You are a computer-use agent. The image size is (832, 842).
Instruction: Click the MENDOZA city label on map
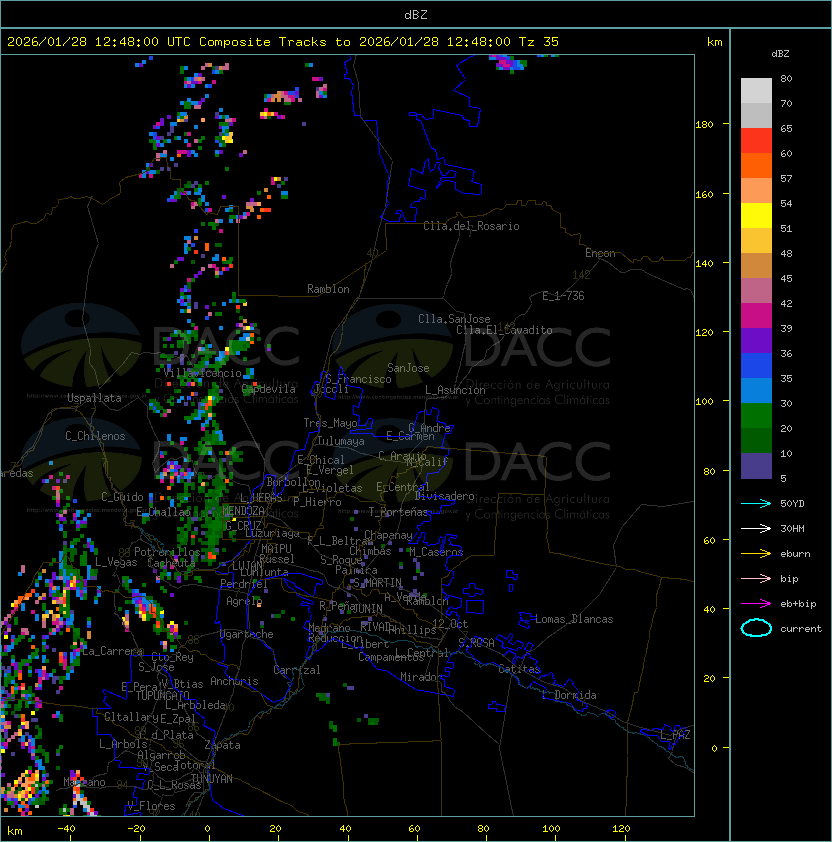pyautogui.click(x=243, y=510)
